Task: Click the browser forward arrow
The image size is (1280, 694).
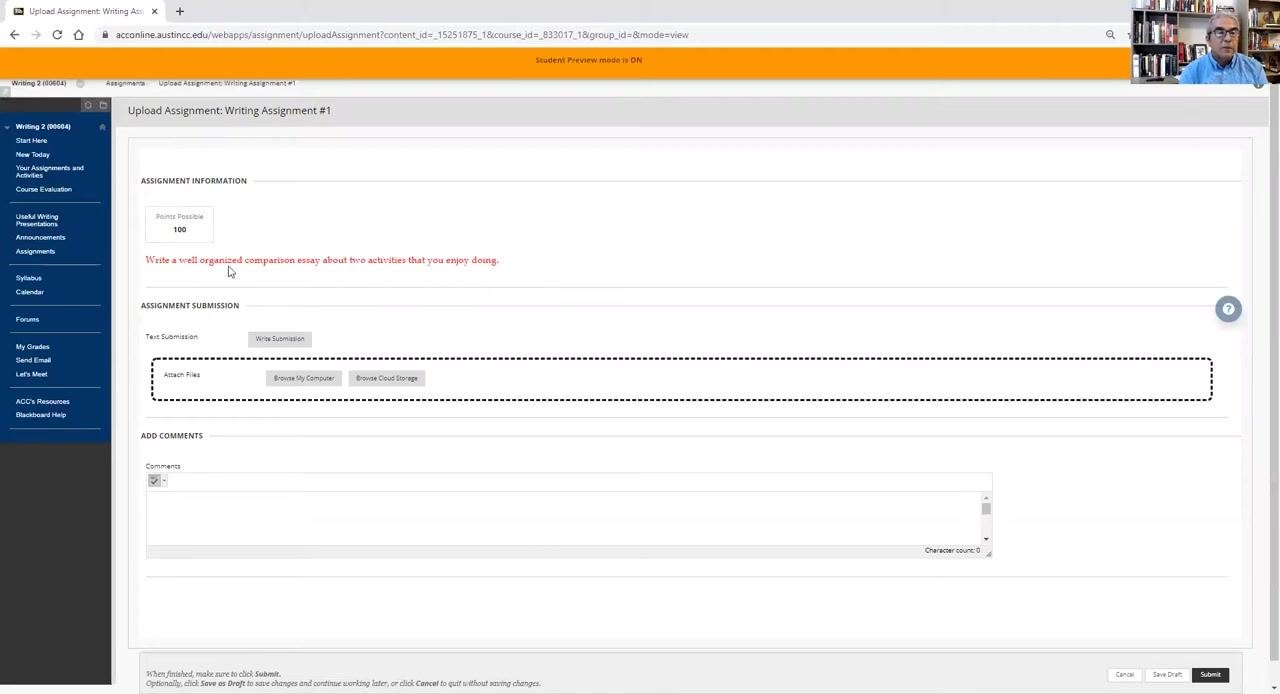Action: pyautogui.click(x=36, y=35)
